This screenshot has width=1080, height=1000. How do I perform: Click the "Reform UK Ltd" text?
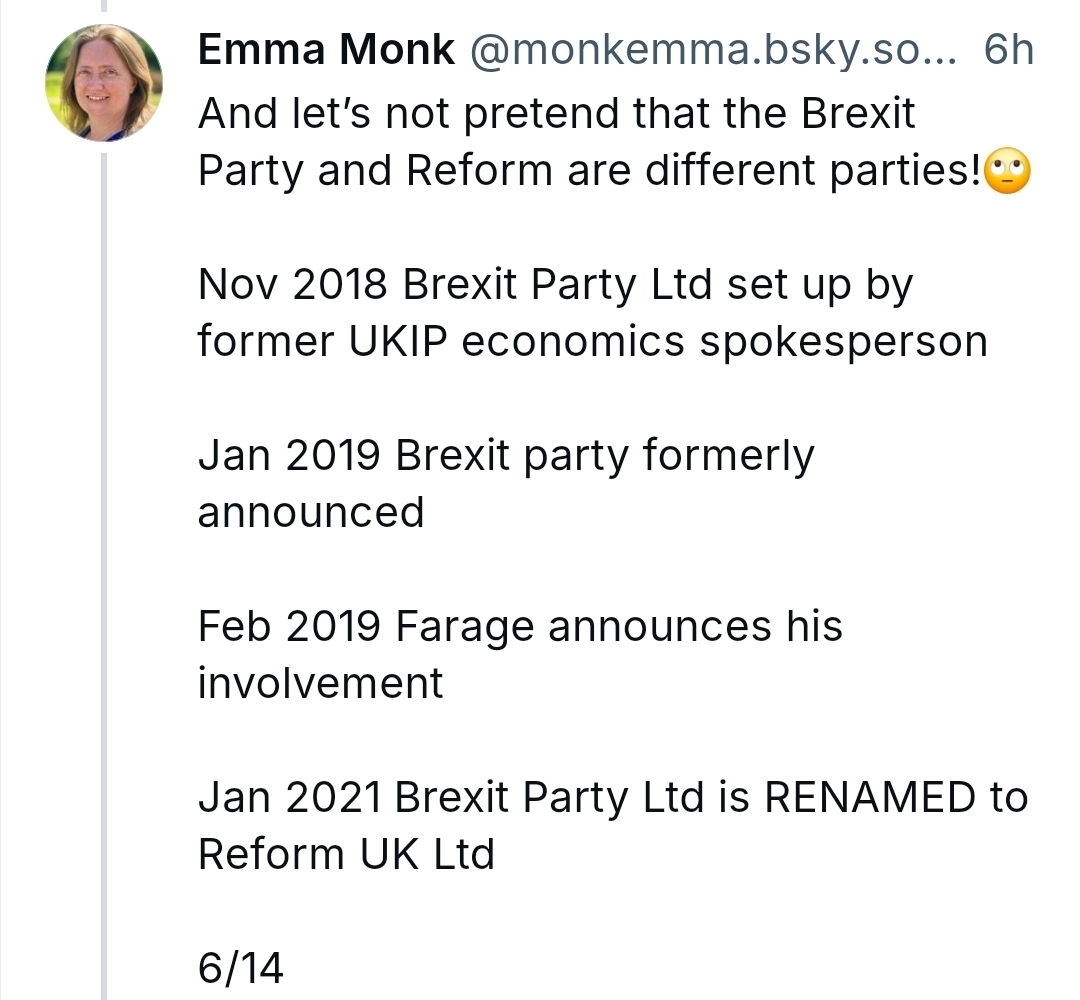346,855
